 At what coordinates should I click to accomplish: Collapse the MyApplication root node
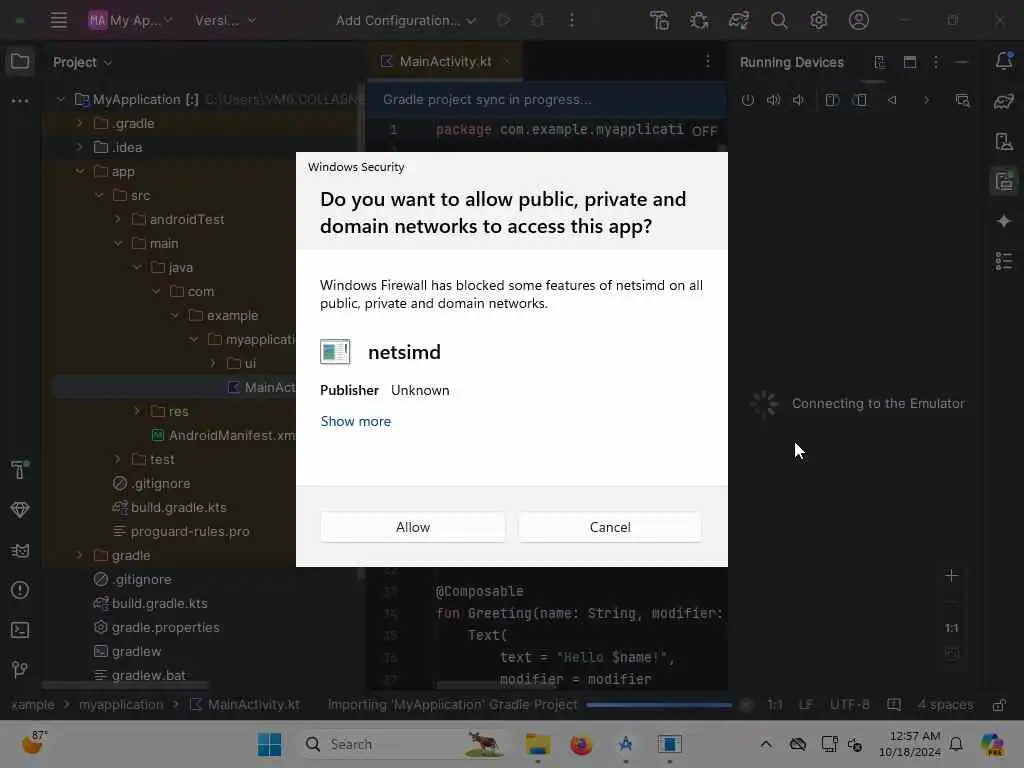coord(61,99)
